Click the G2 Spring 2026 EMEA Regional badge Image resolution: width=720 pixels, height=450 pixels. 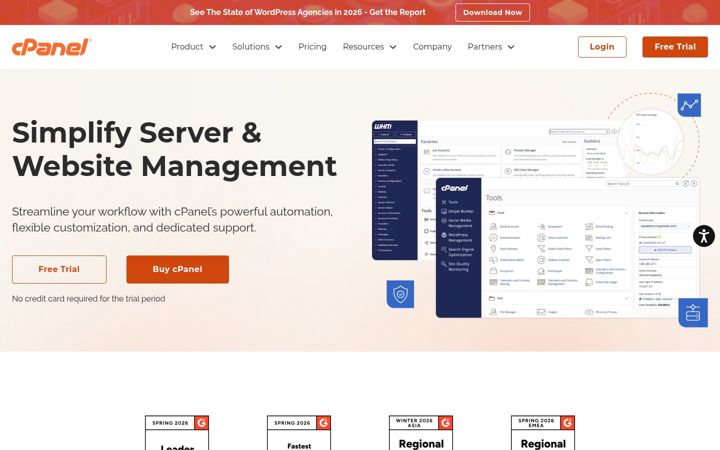coord(543,433)
